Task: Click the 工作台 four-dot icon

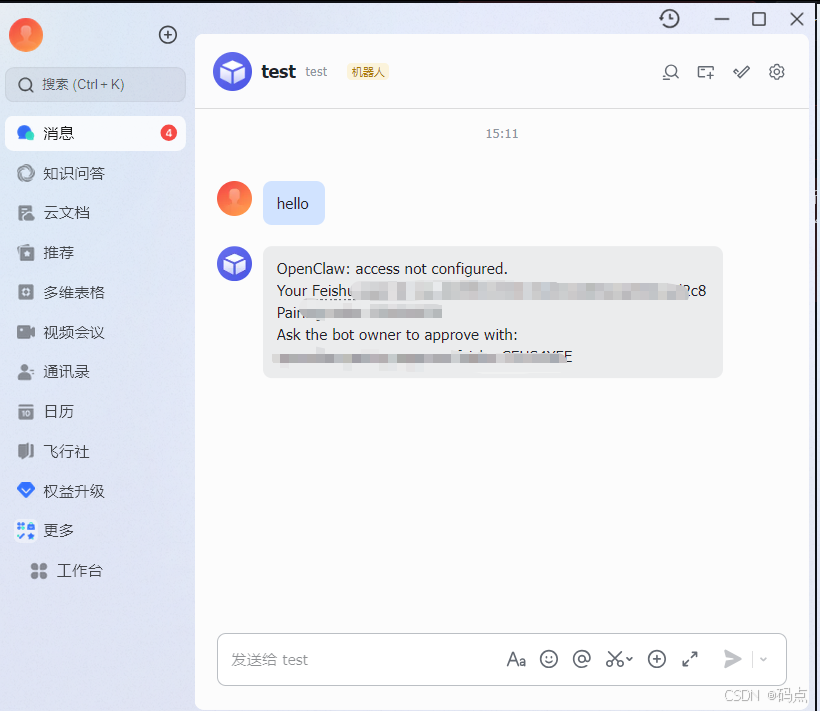Action: tap(39, 570)
